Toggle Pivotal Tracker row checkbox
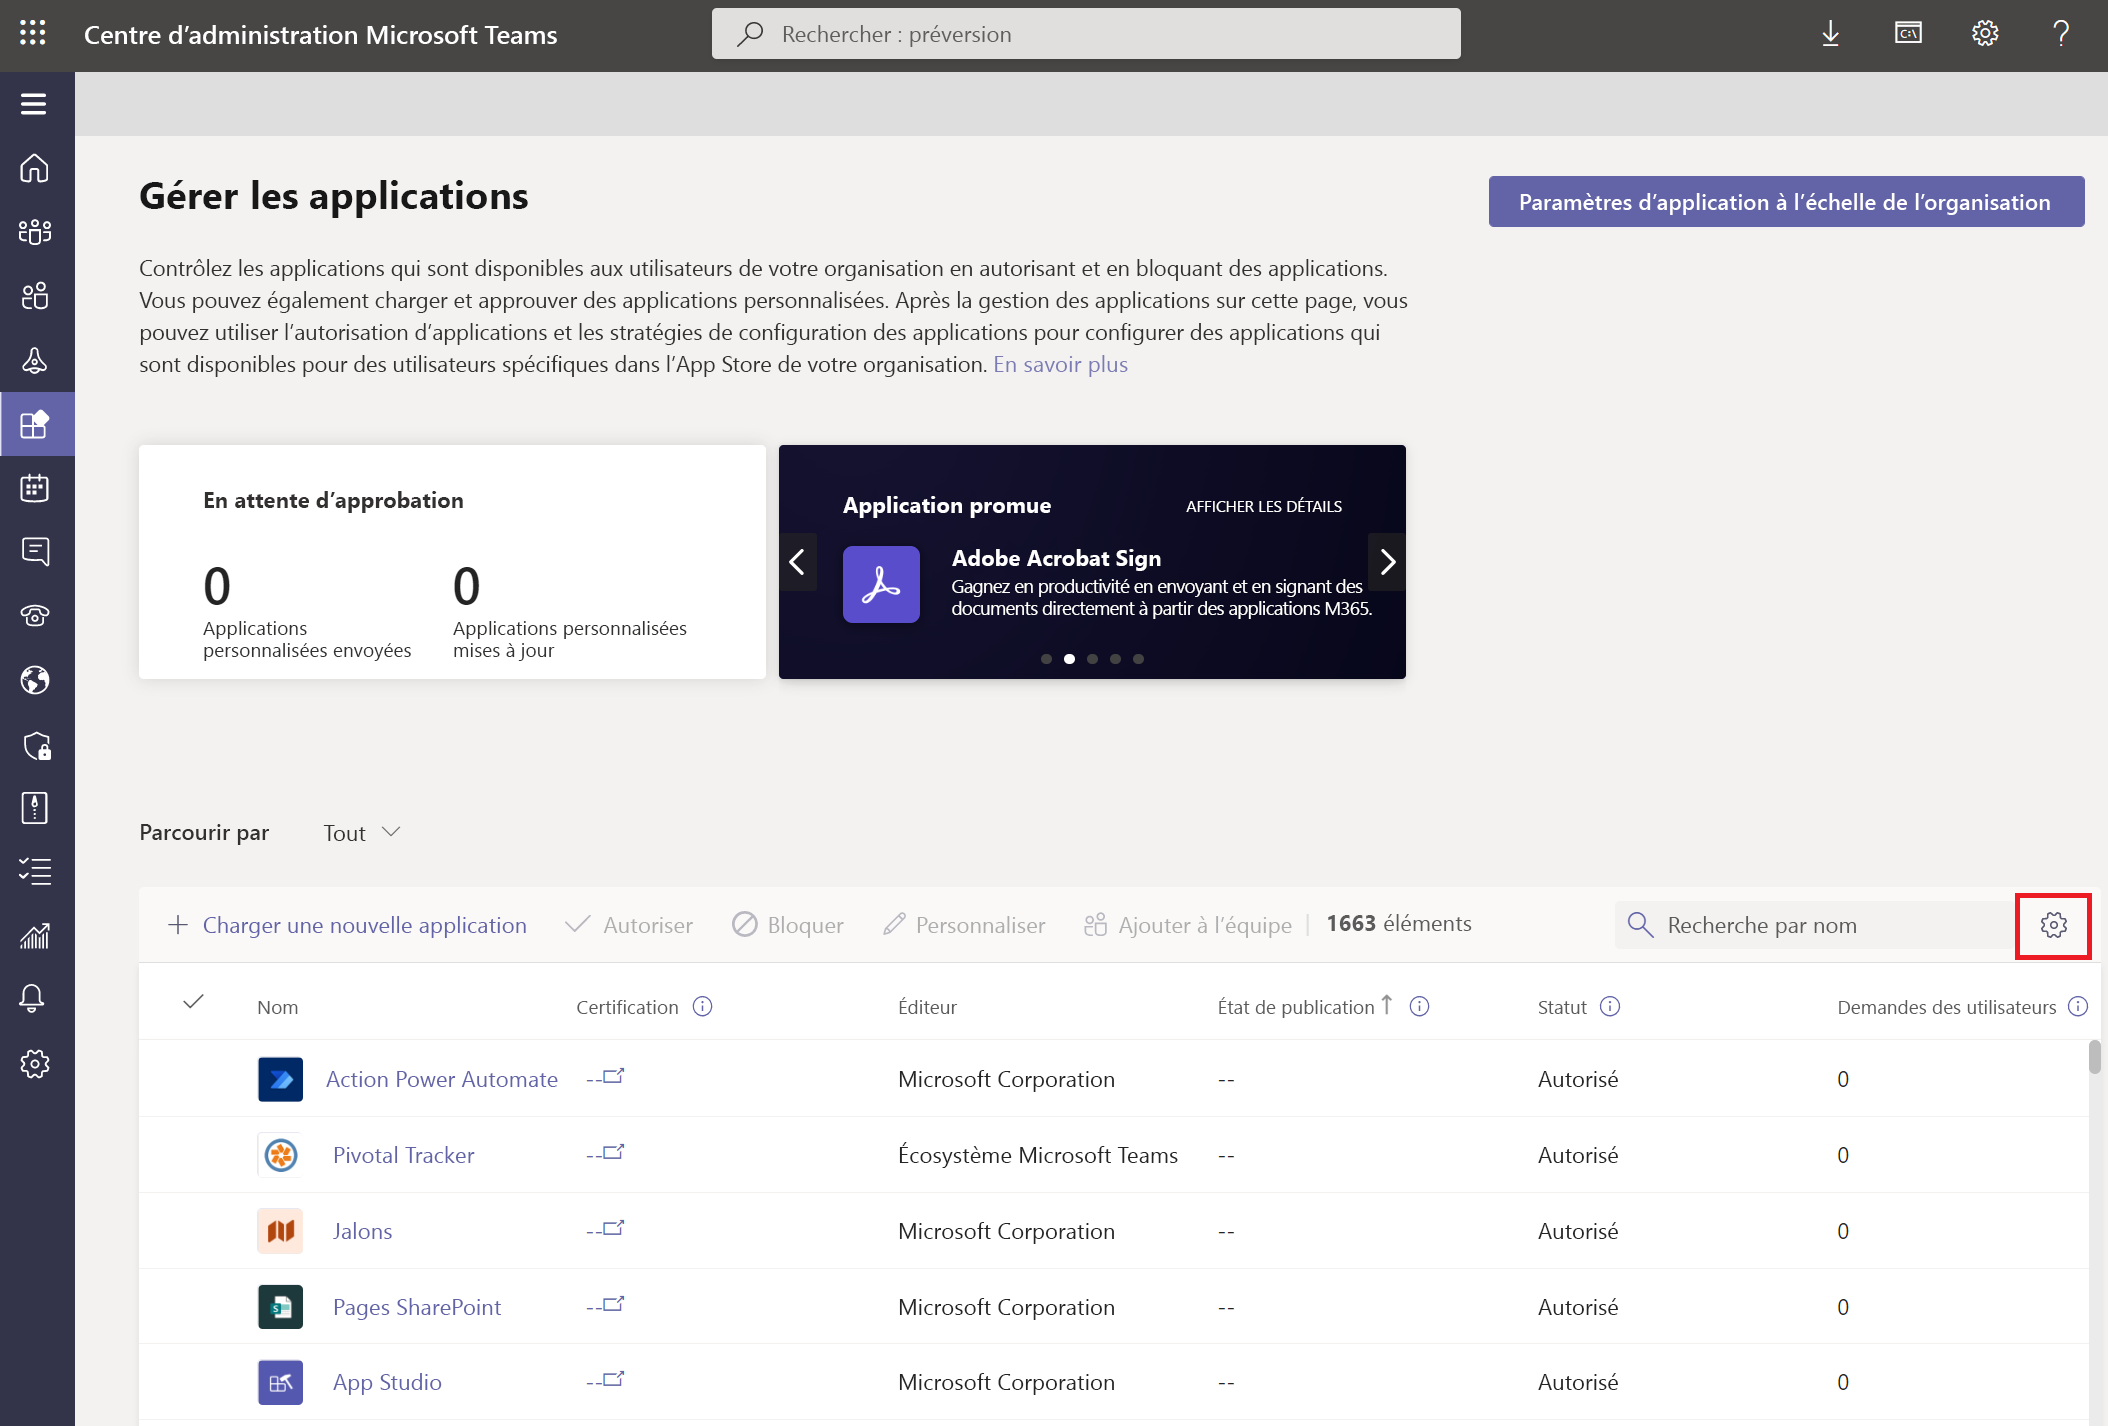Image resolution: width=2108 pixels, height=1426 pixels. 194,1154
